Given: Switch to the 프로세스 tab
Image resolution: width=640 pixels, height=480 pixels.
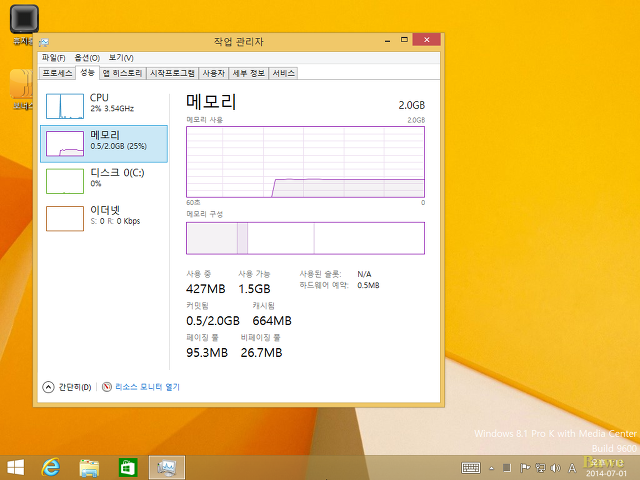Looking at the screenshot, I should 57,73.
